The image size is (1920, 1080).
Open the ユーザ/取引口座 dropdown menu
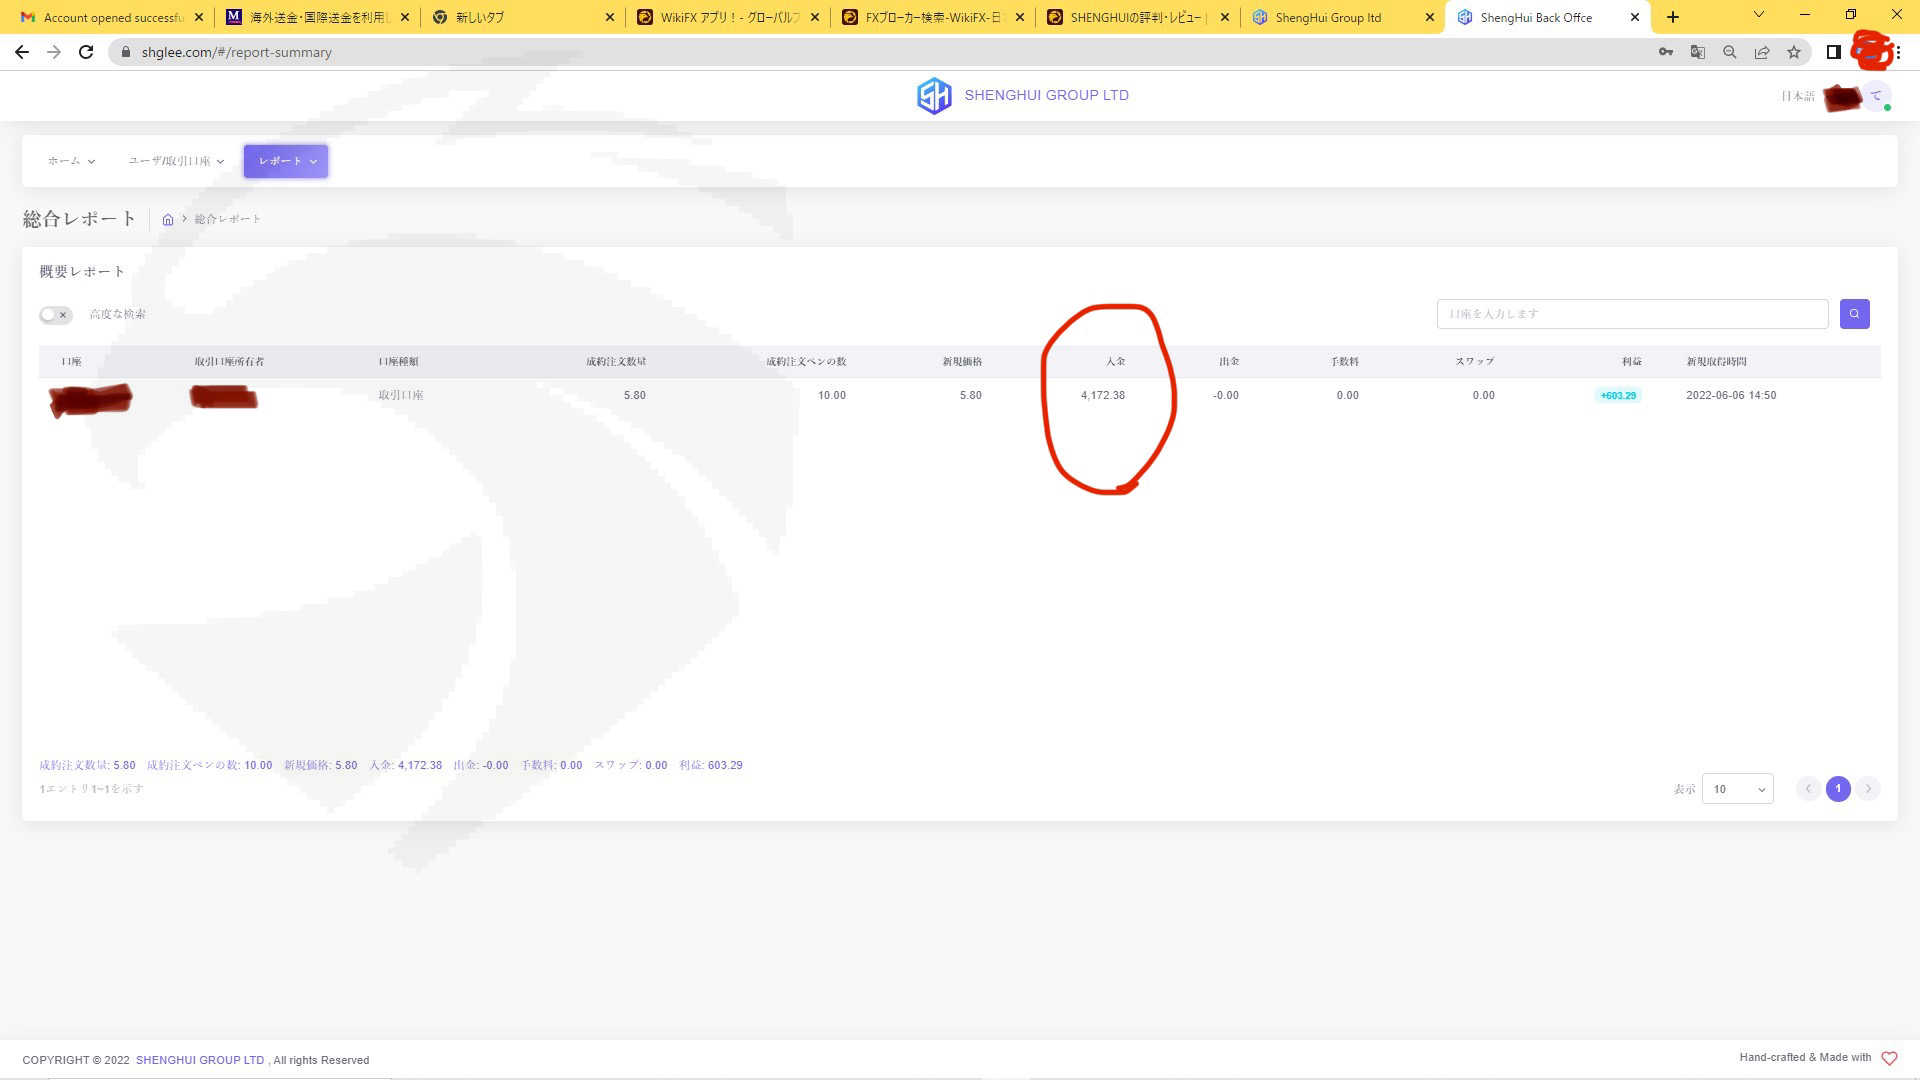tap(176, 161)
